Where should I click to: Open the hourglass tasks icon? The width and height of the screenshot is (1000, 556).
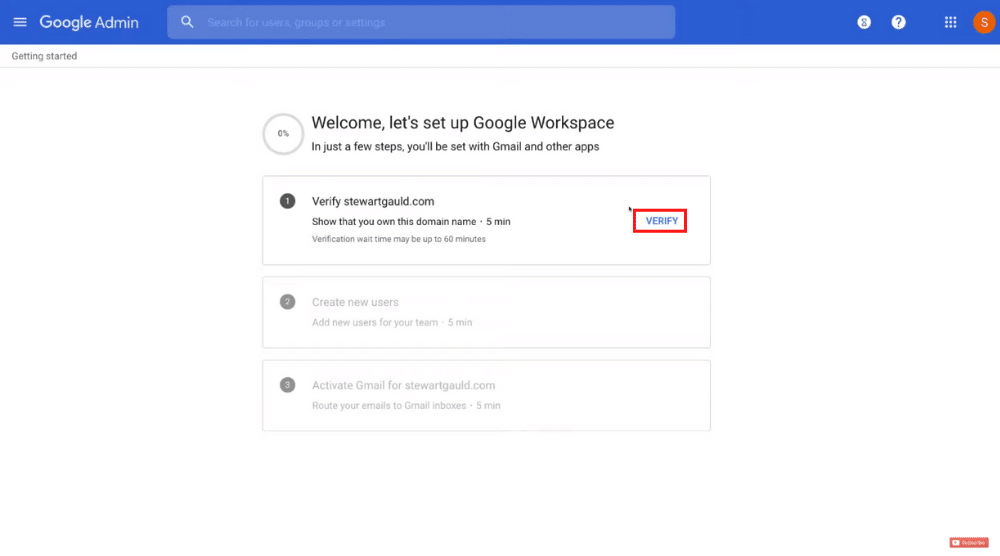pos(864,22)
